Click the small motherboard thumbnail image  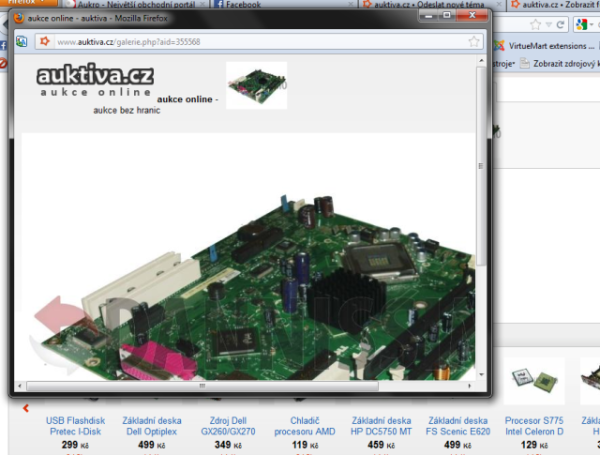(x=256, y=85)
